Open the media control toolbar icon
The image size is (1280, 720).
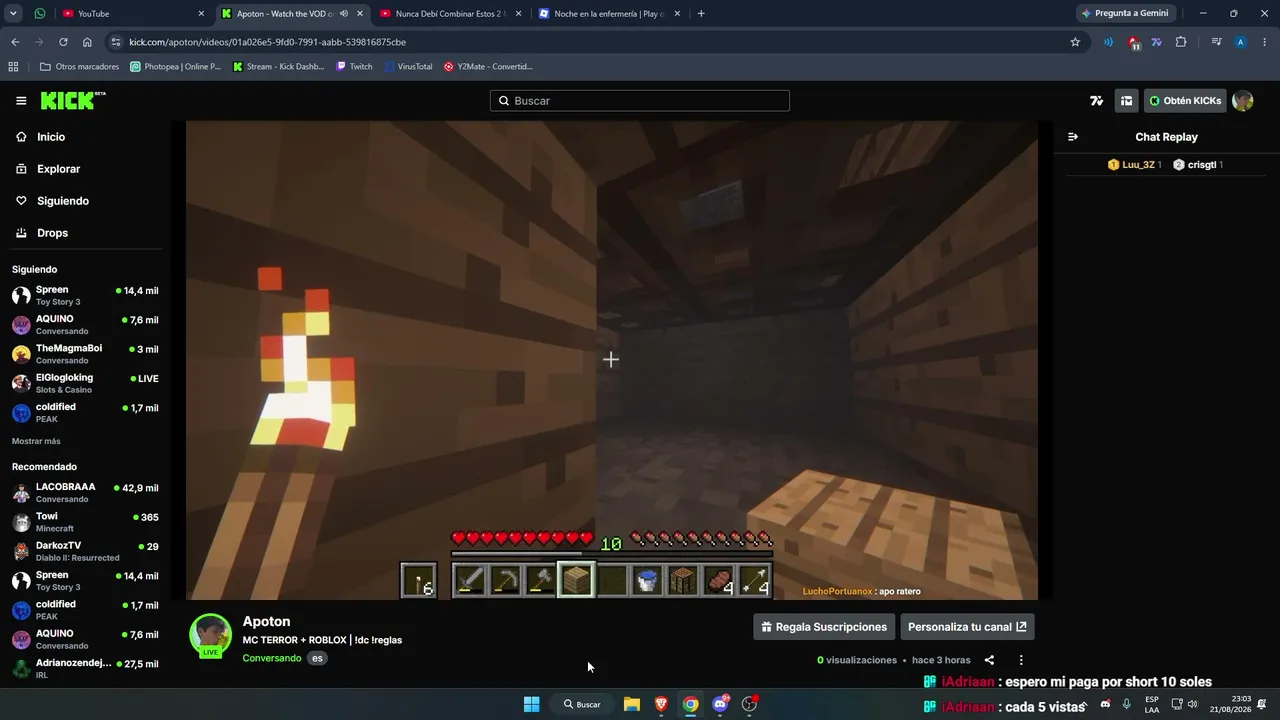1216,42
